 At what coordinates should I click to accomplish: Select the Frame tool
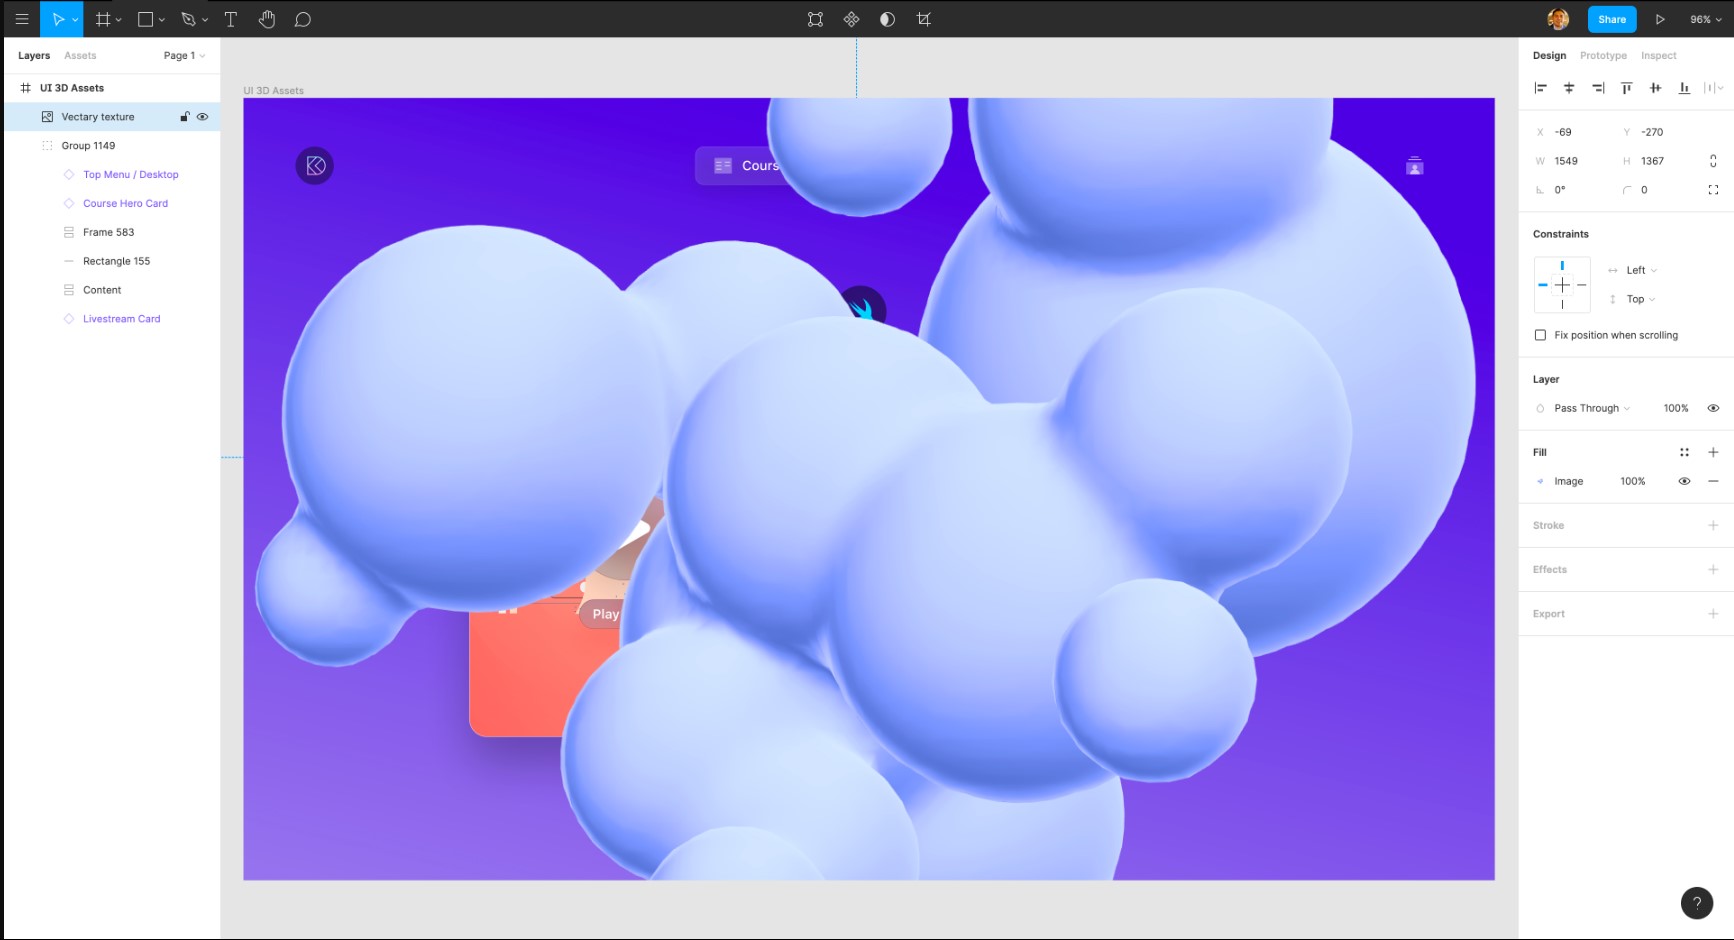pos(103,19)
